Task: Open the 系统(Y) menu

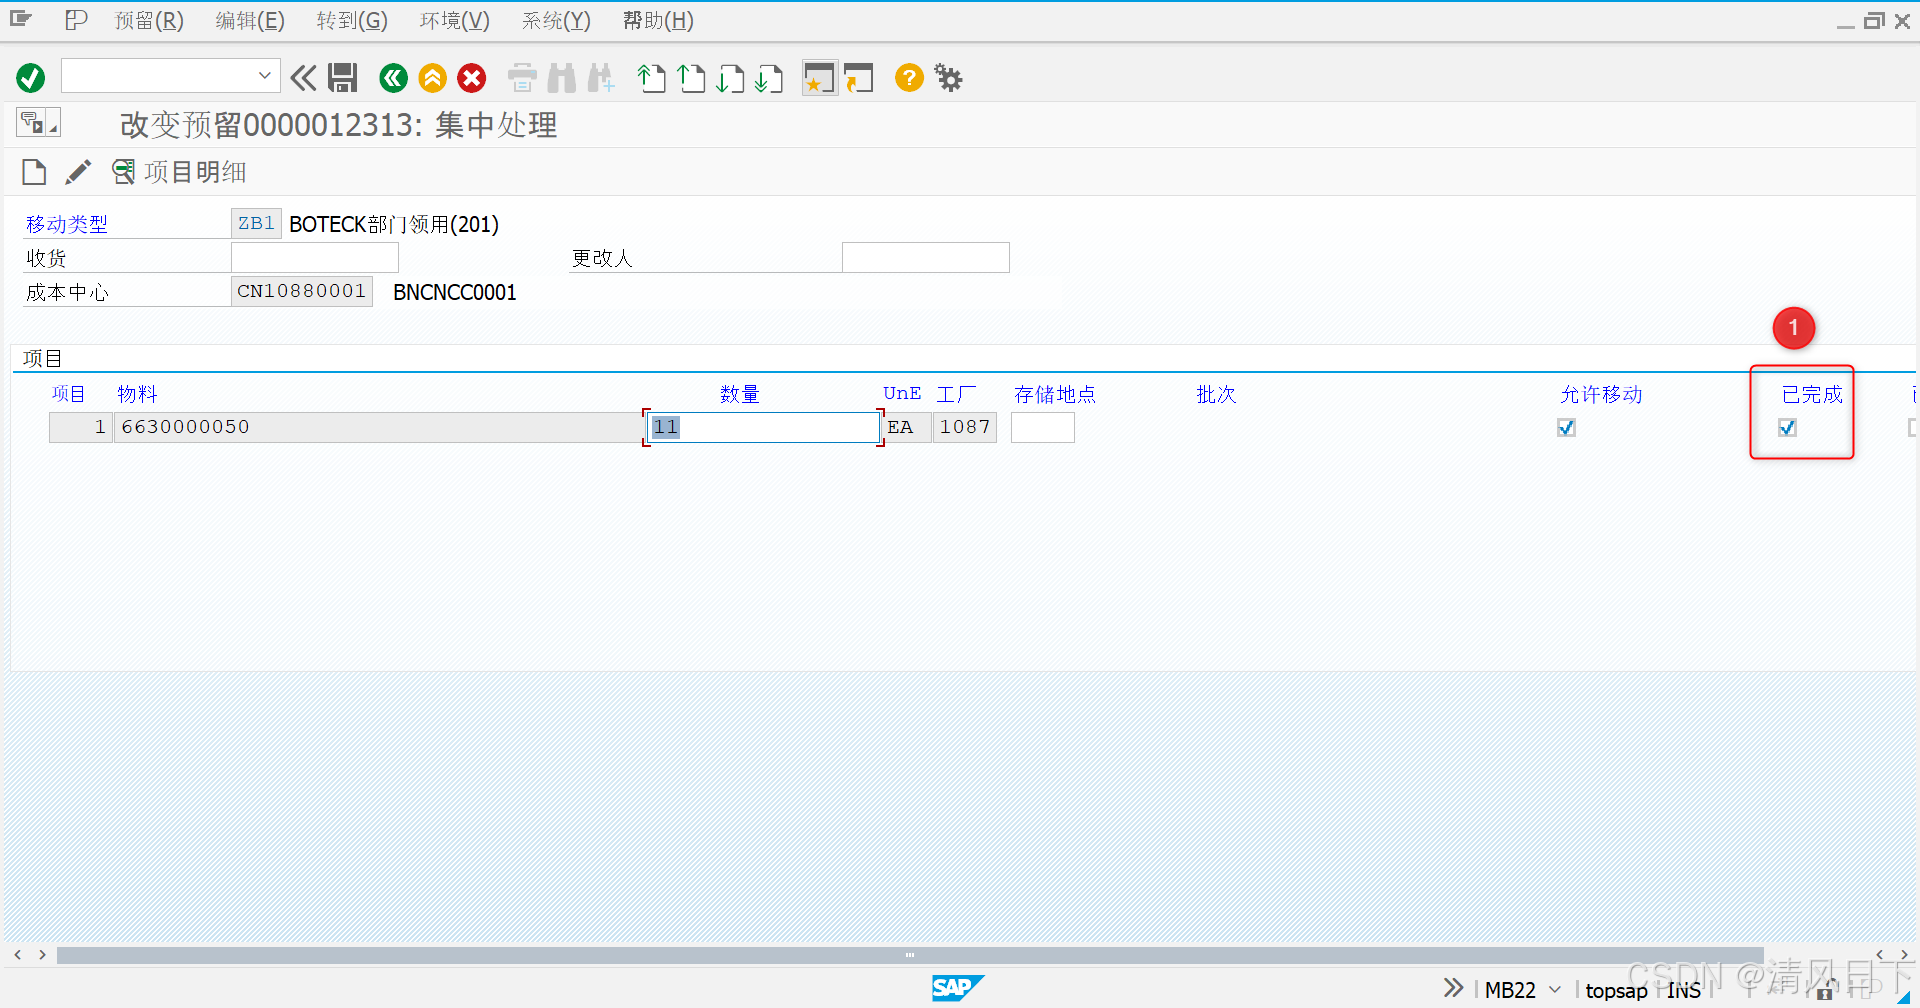Action: coord(556,20)
